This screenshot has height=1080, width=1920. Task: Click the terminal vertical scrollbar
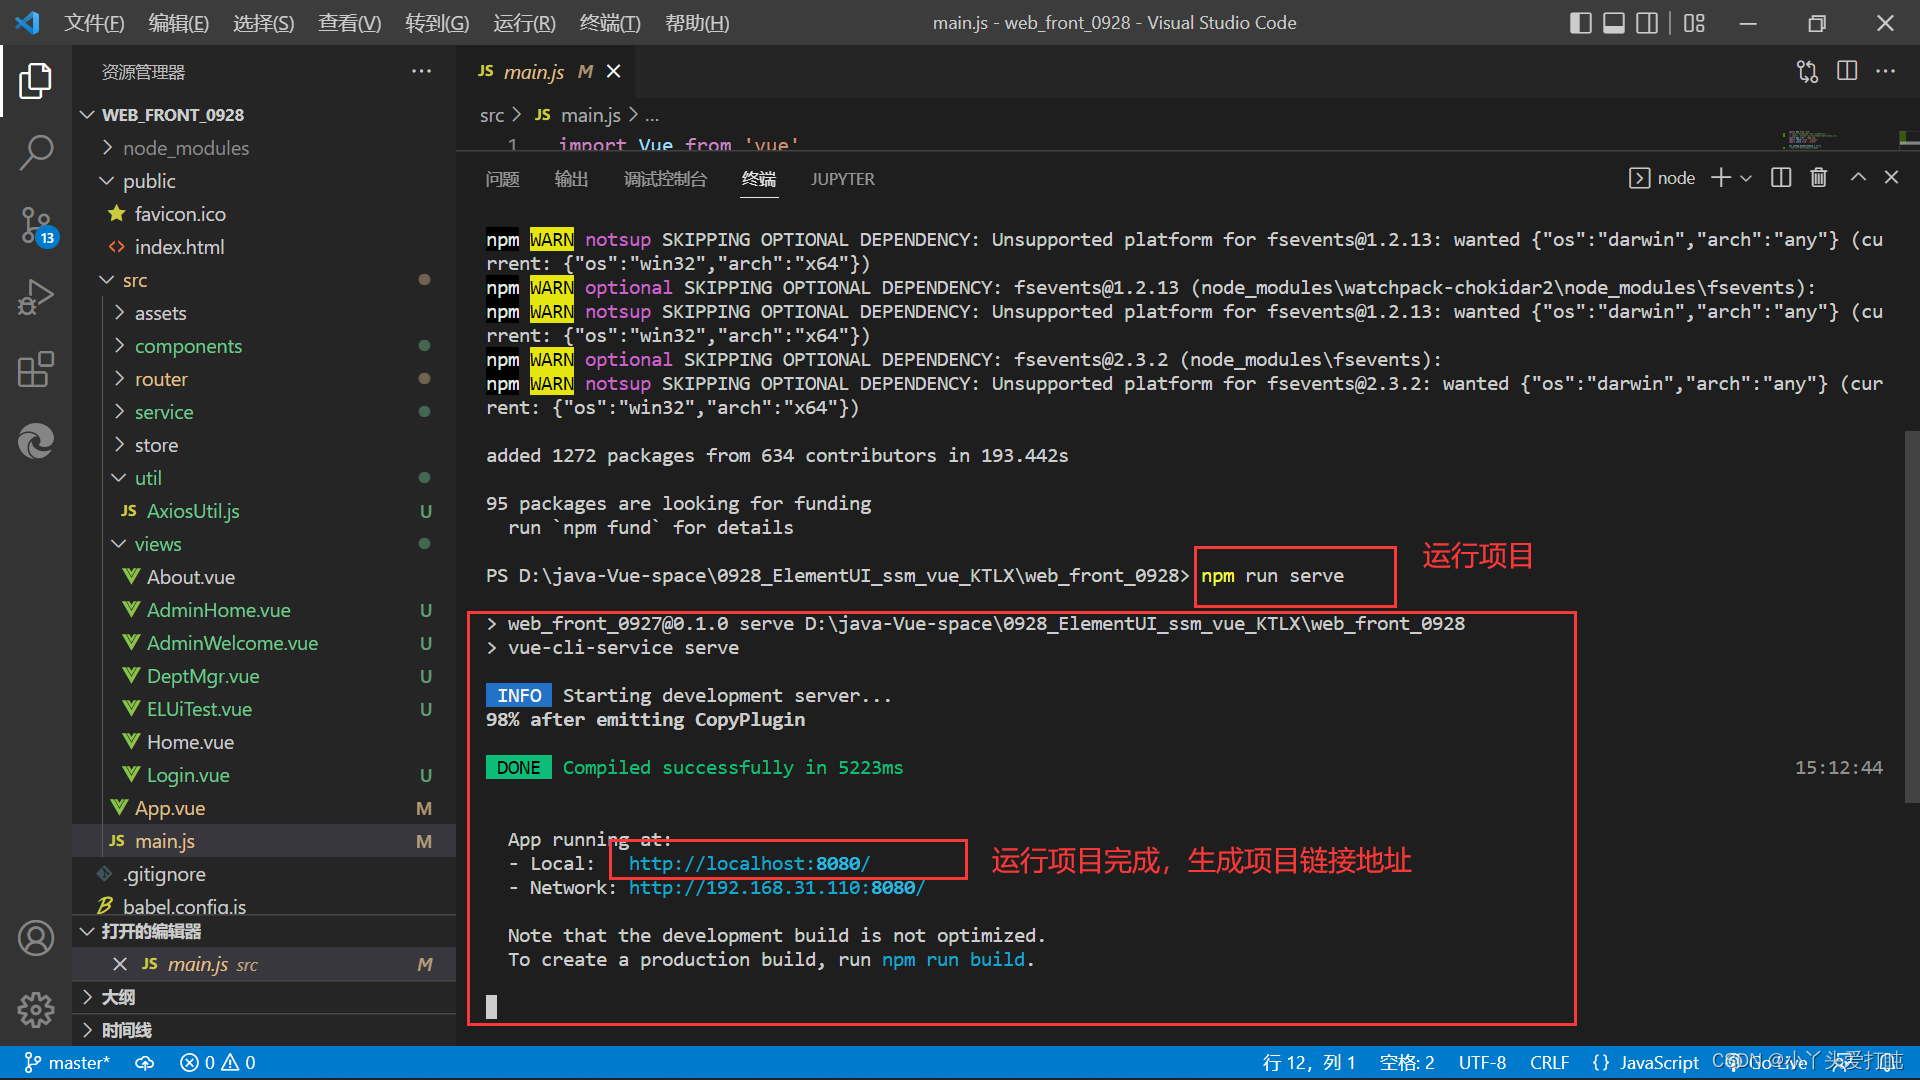click(x=1911, y=617)
